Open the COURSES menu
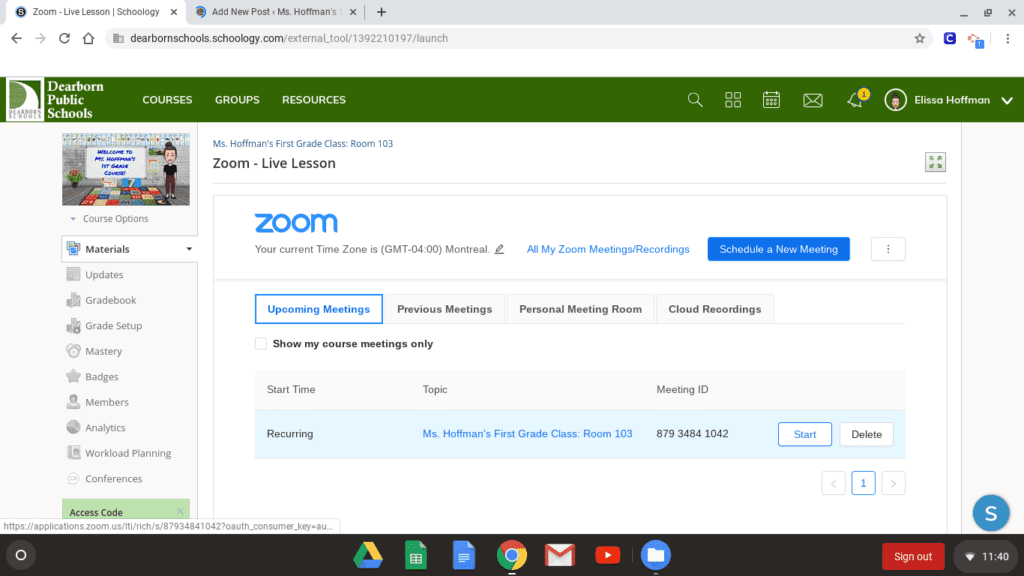 (167, 100)
